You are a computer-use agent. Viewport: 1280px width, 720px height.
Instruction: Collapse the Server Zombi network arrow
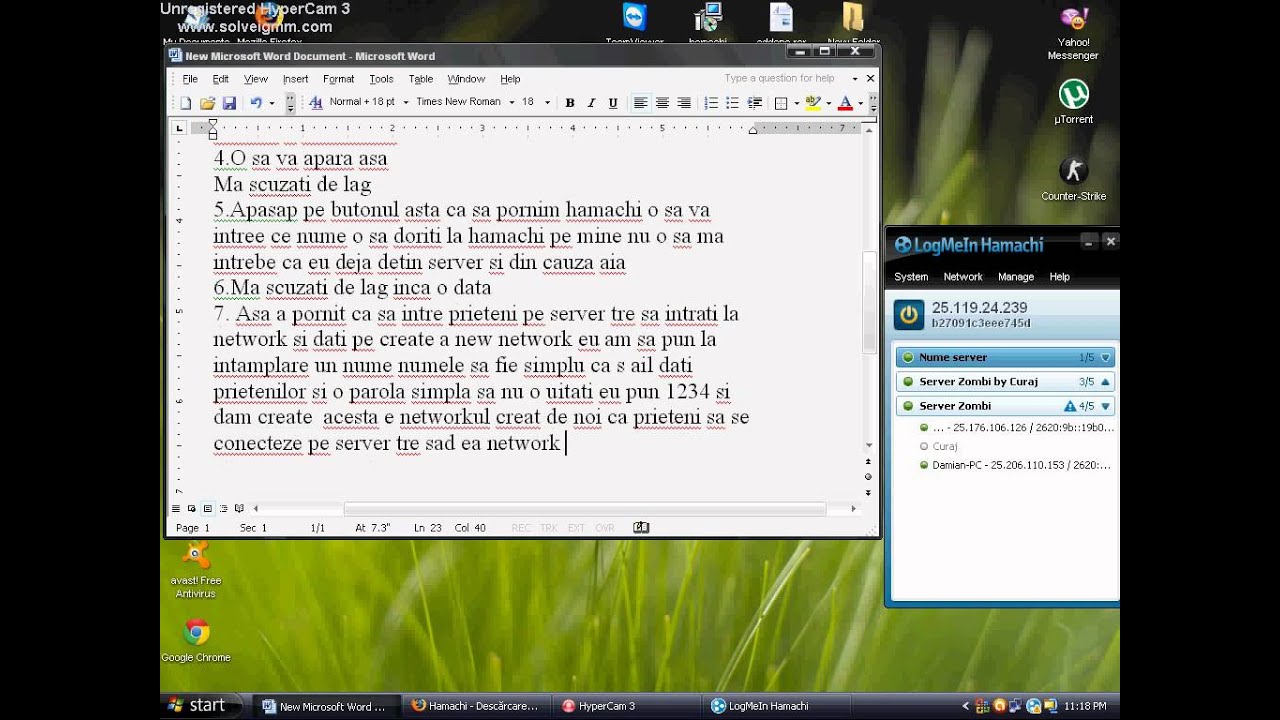(x=1105, y=406)
